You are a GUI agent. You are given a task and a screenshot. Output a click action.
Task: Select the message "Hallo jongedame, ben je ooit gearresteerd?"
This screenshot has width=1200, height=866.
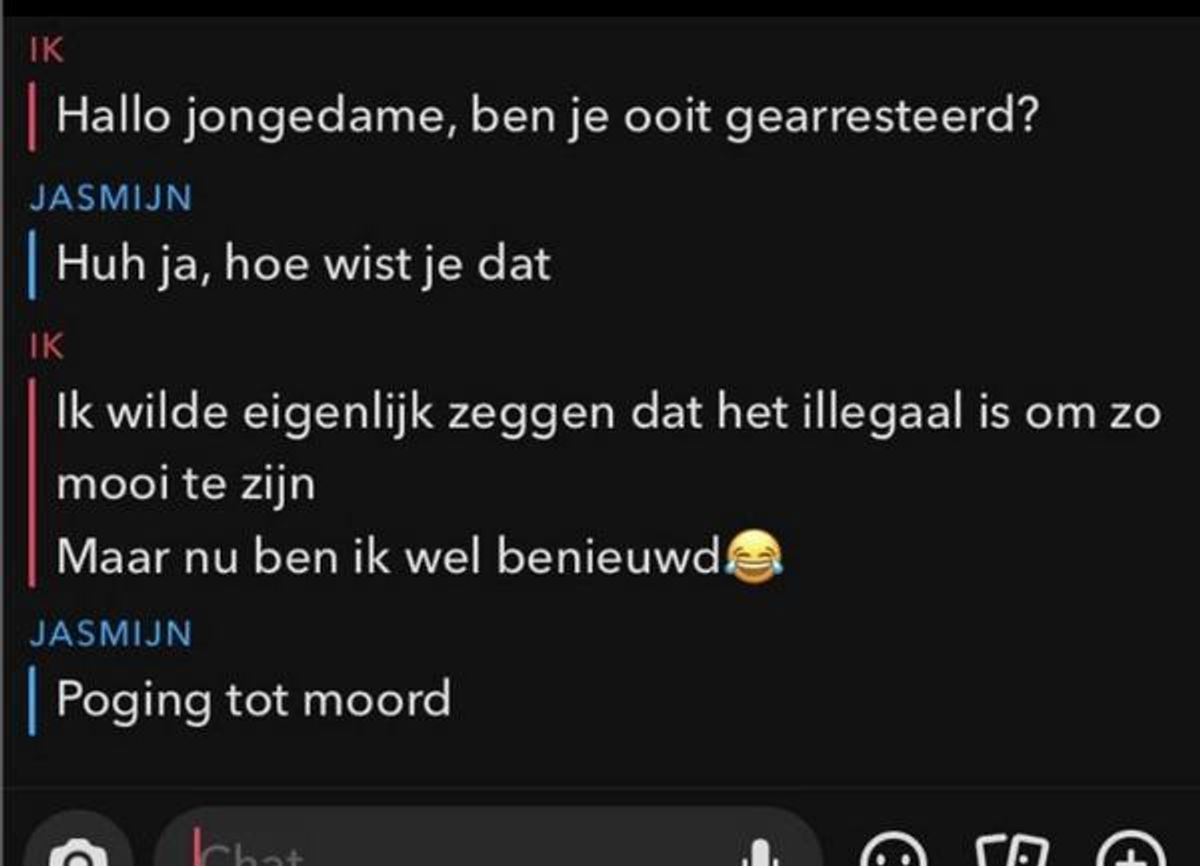(x=548, y=120)
